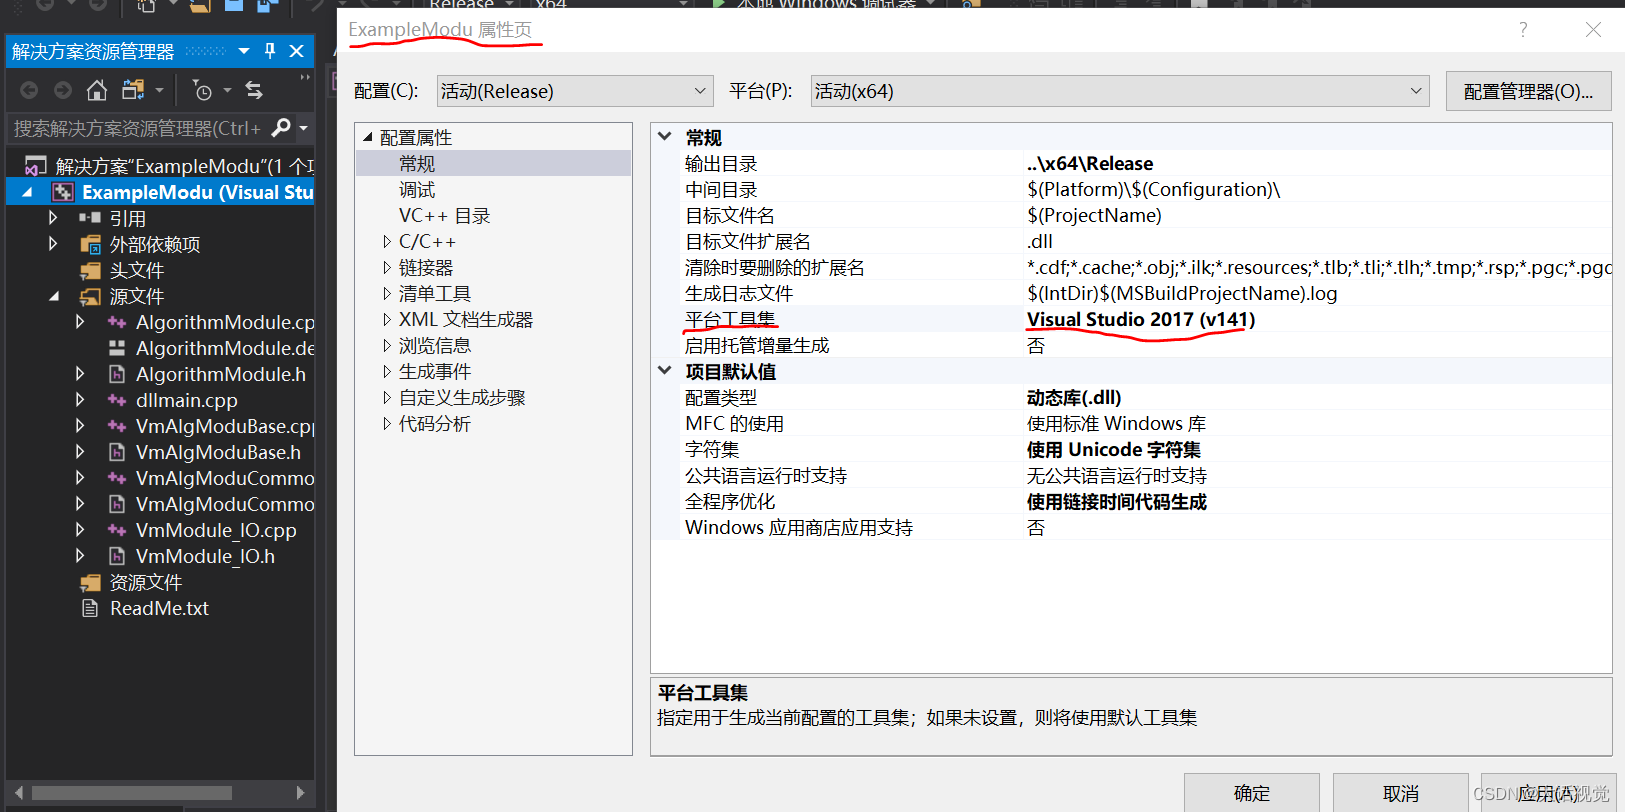The height and width of the screenshot is (812, 1625).
Task: Open the dropdown next to the switch views icon
Action: (x=160, y=91)
